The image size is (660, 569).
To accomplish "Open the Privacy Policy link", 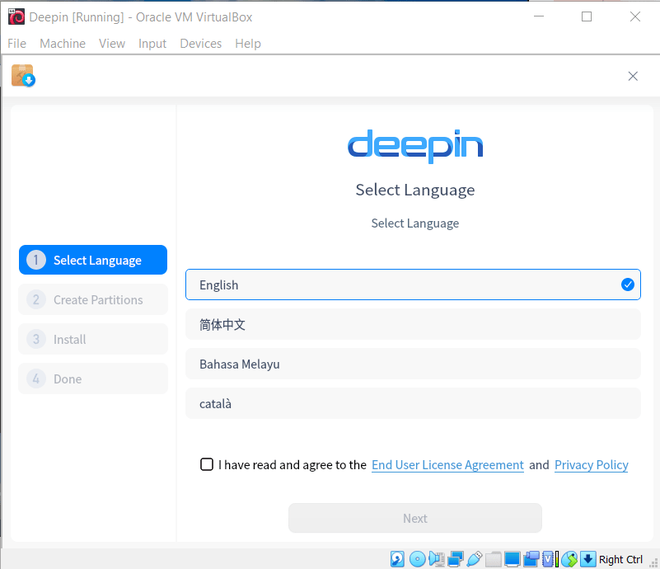I will (591, 465).
